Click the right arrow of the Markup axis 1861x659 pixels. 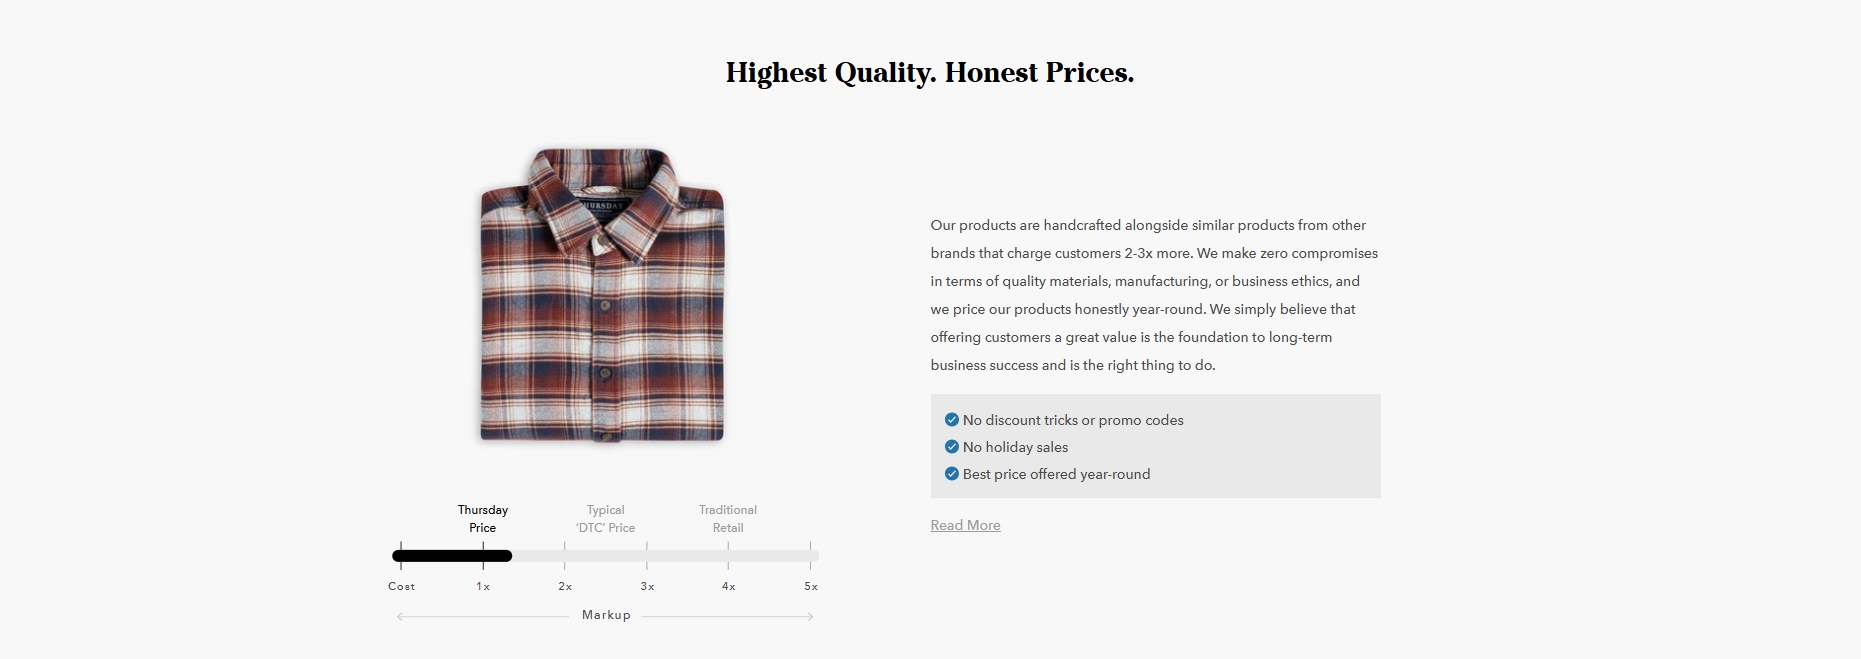click(x=809, y=617)
